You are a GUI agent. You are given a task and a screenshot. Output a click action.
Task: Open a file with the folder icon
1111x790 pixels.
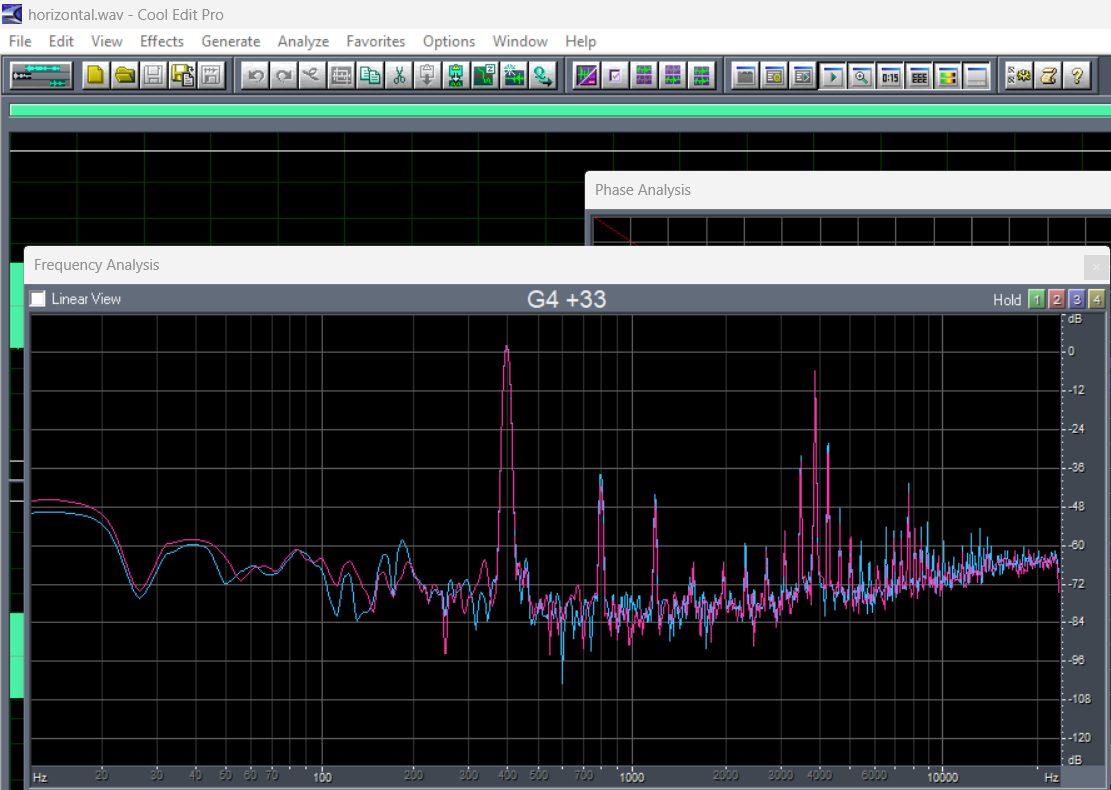coord(125,76)
